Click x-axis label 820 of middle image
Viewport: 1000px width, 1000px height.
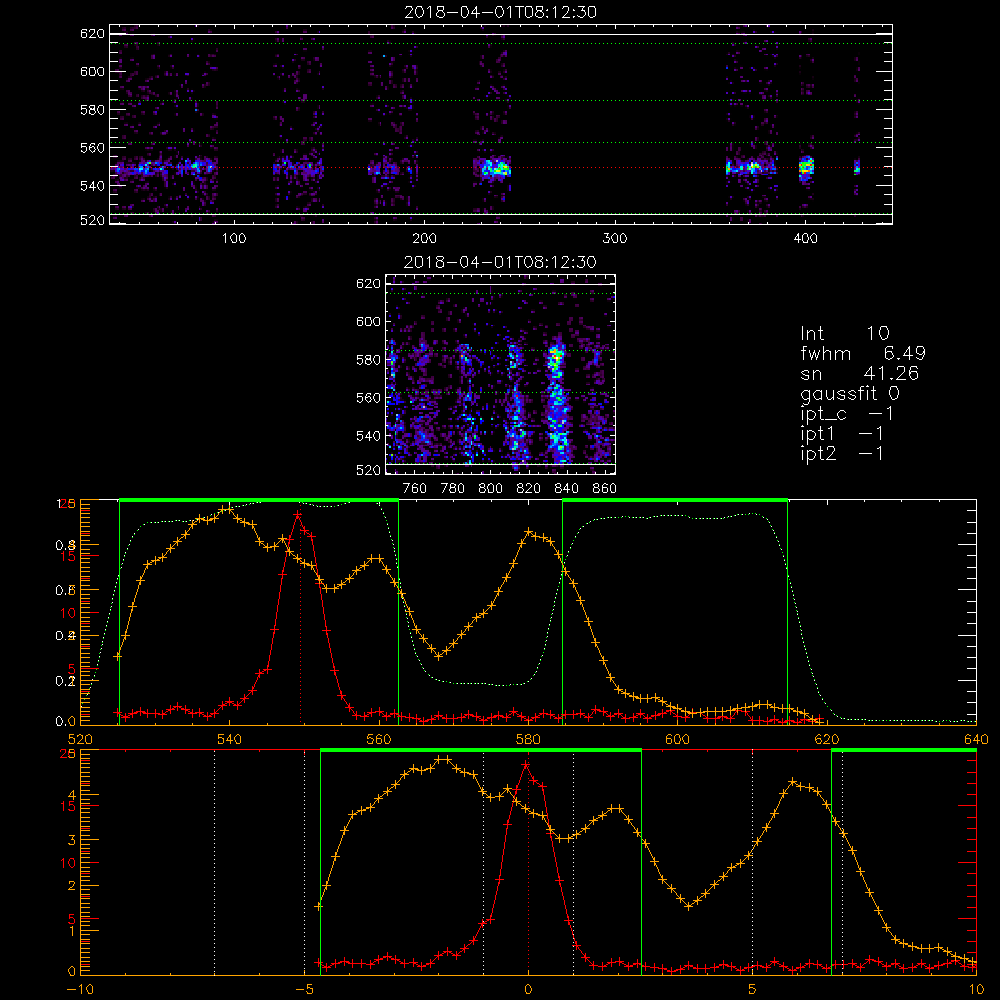point(529,489)
